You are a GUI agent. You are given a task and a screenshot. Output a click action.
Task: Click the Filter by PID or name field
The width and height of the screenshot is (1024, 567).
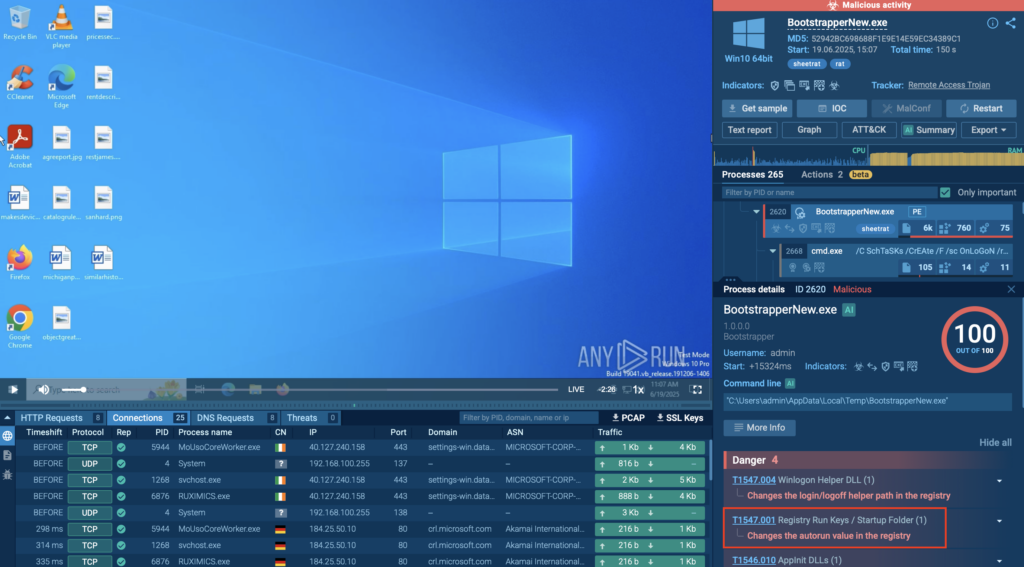[828, 192]
